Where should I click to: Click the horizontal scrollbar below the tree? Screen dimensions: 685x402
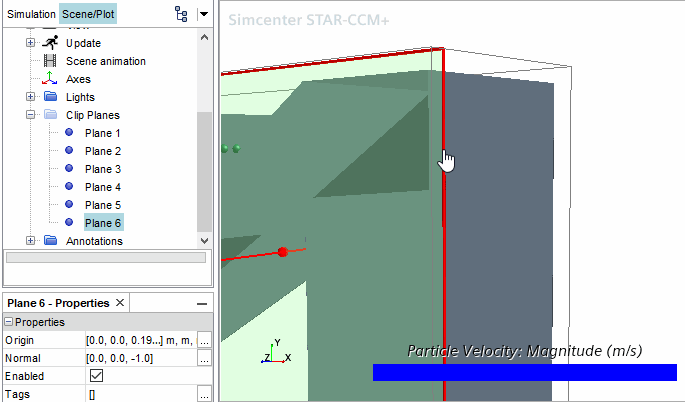[x=106, y=257]
